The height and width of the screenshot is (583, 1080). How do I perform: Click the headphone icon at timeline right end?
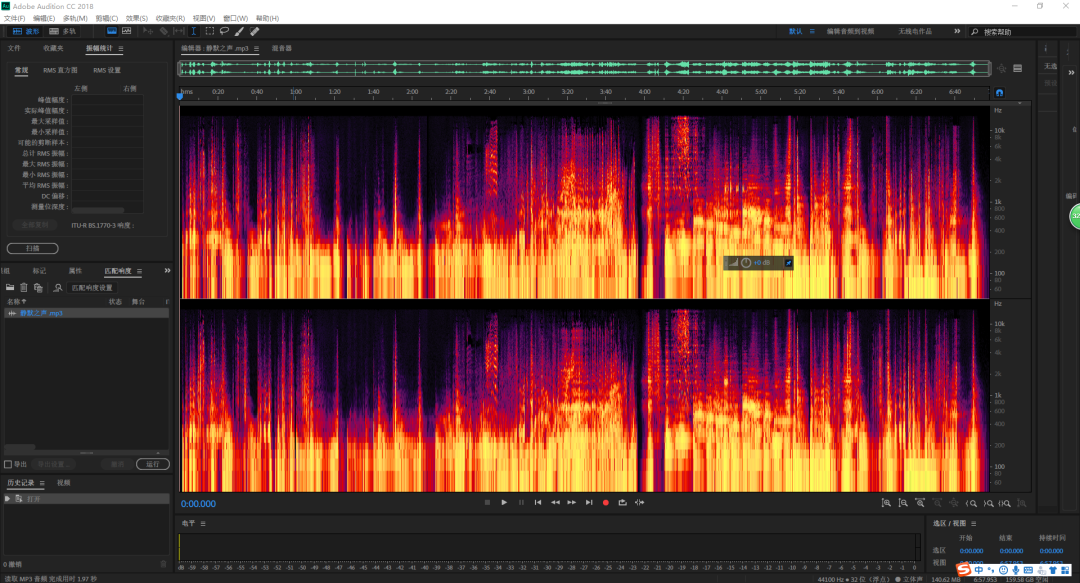(x=999, y=92)
